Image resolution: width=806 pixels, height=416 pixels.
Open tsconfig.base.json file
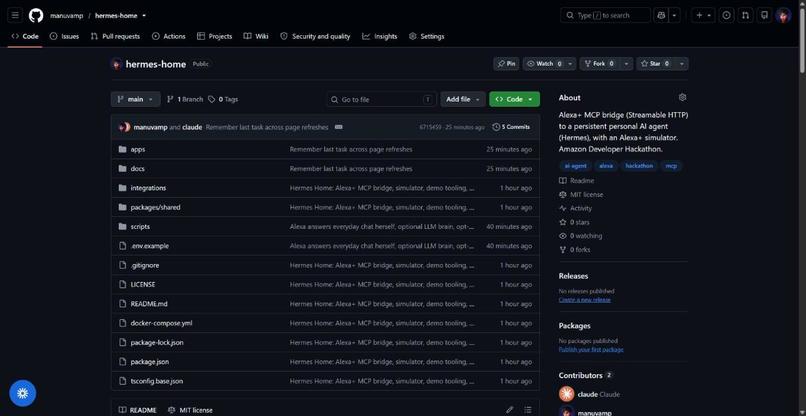point(157,381)
